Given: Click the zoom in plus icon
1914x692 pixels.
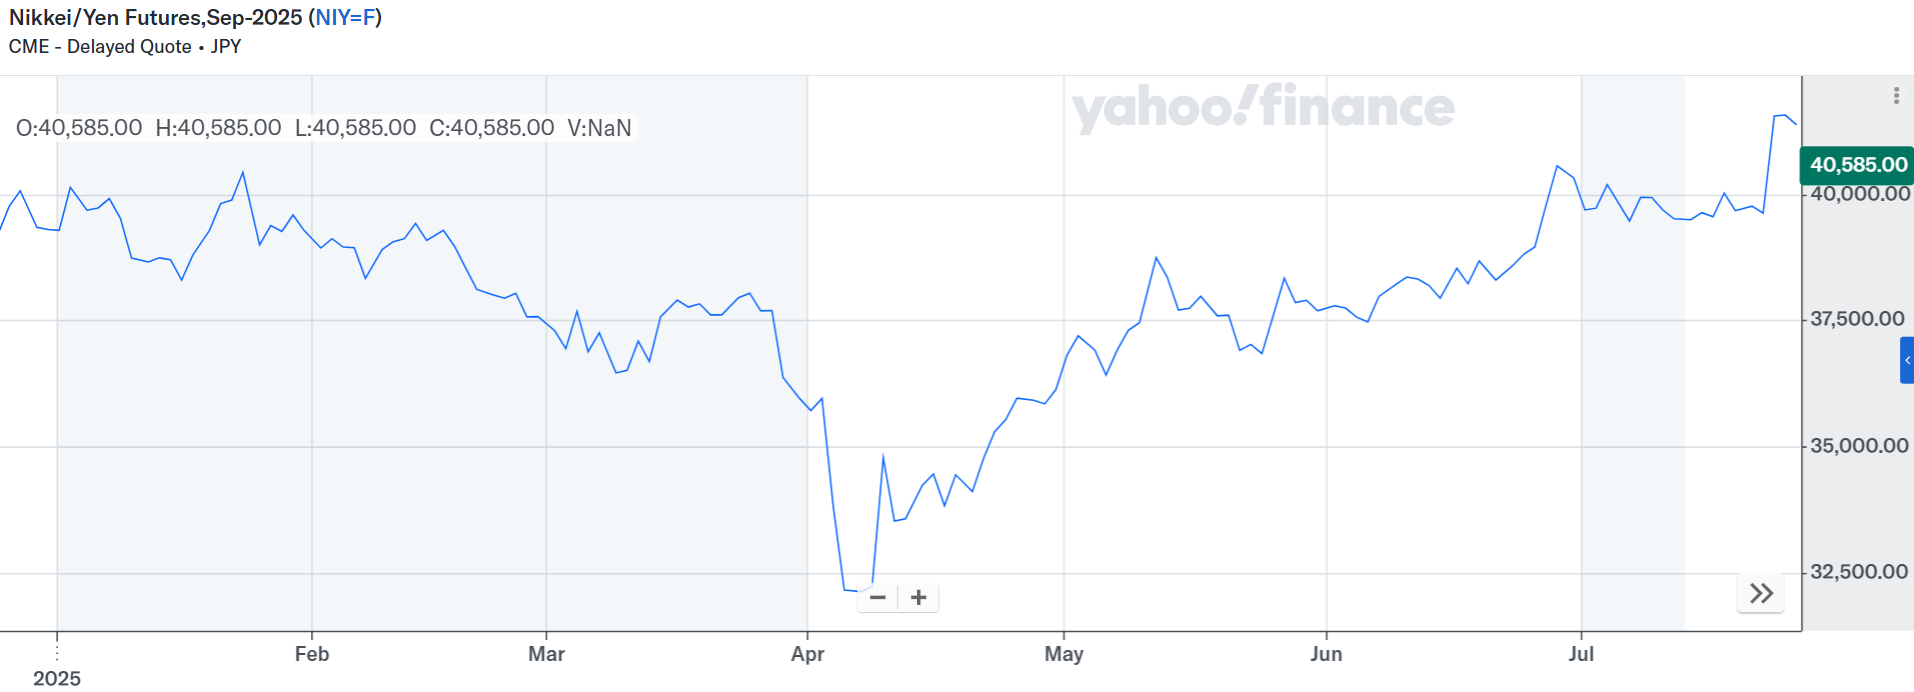Looking at the screenshot, I should [919, 598].
